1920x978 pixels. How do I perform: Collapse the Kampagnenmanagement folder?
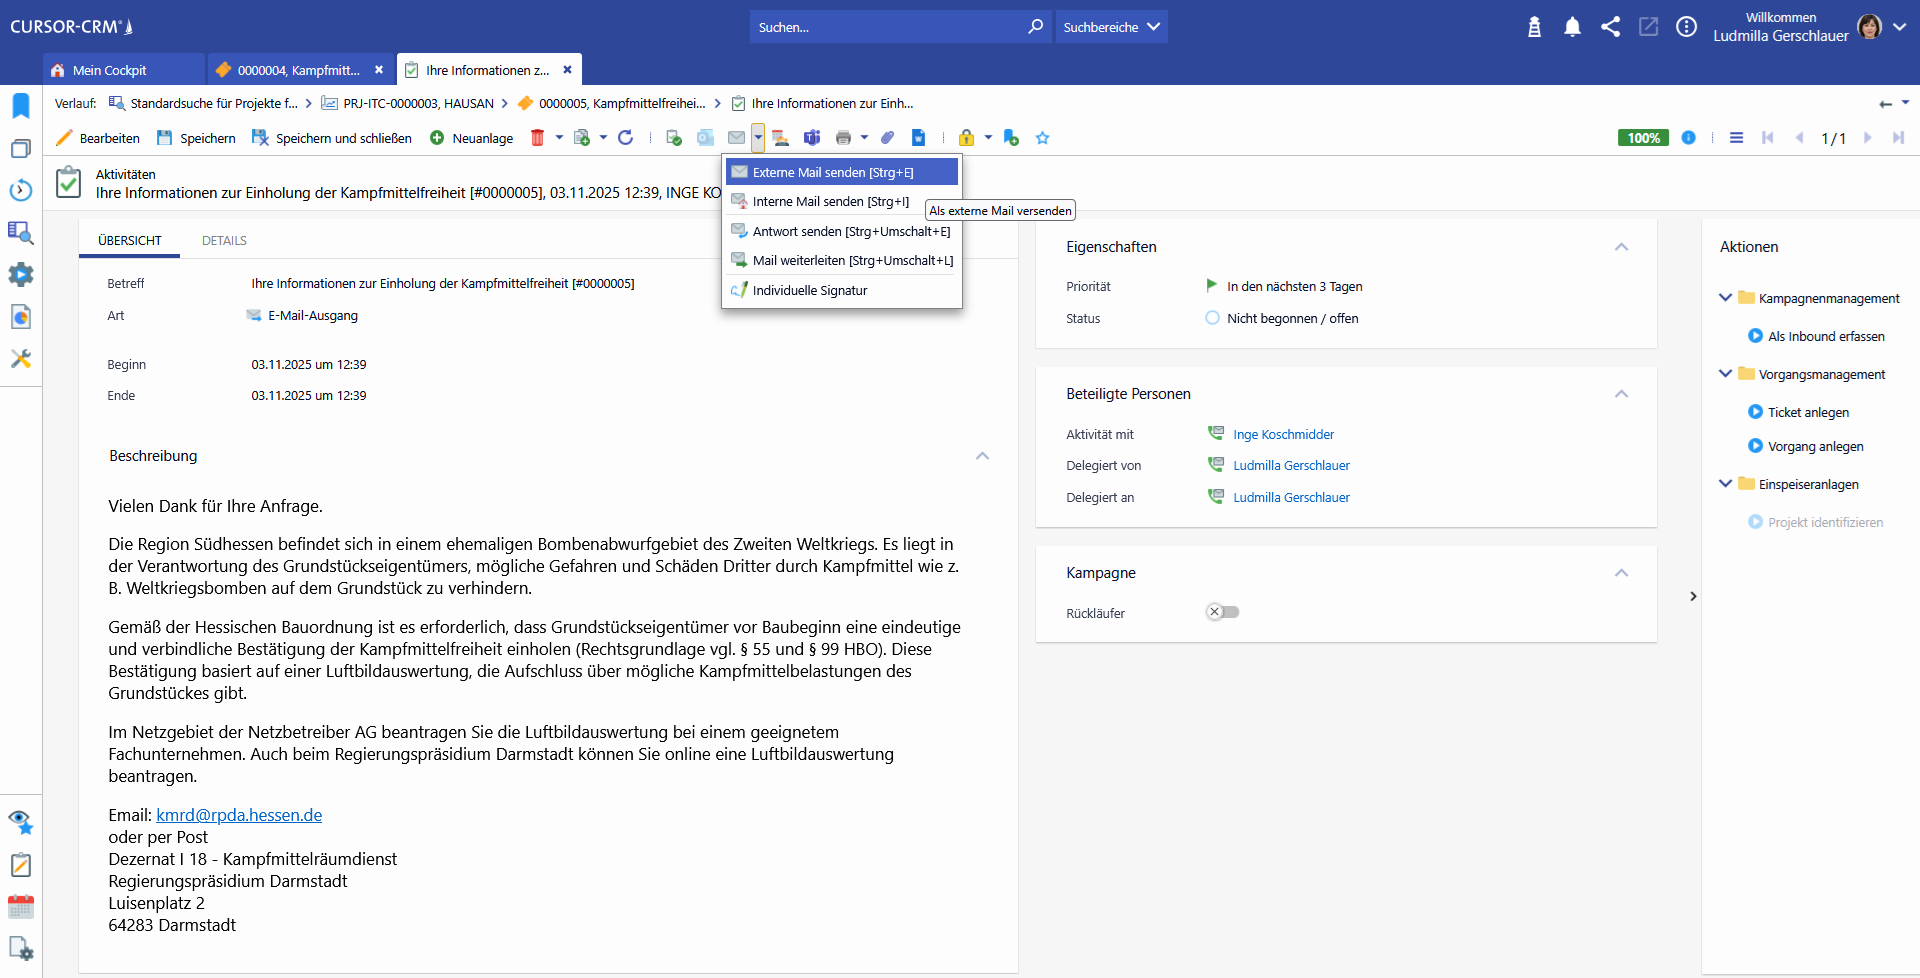coord(1725,298)
